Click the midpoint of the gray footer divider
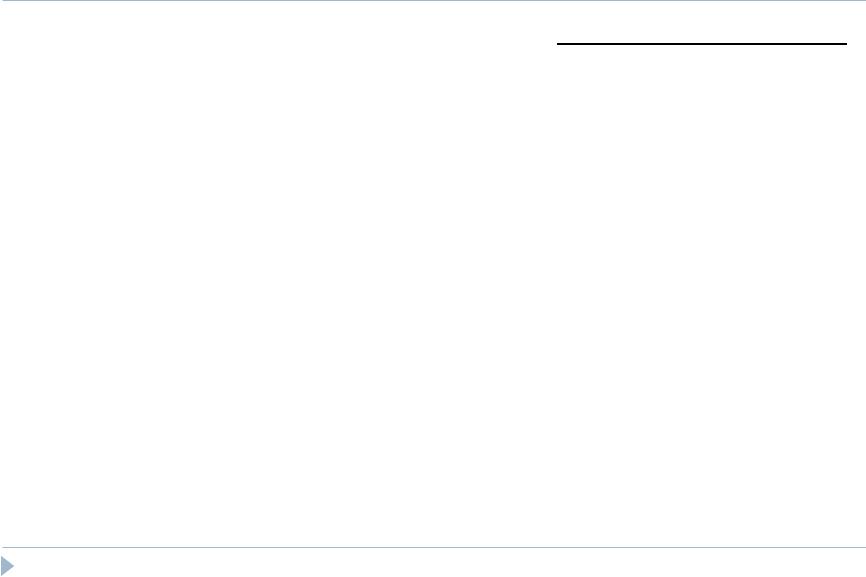Viewport: 866px width, 577px height. point(434,547)
